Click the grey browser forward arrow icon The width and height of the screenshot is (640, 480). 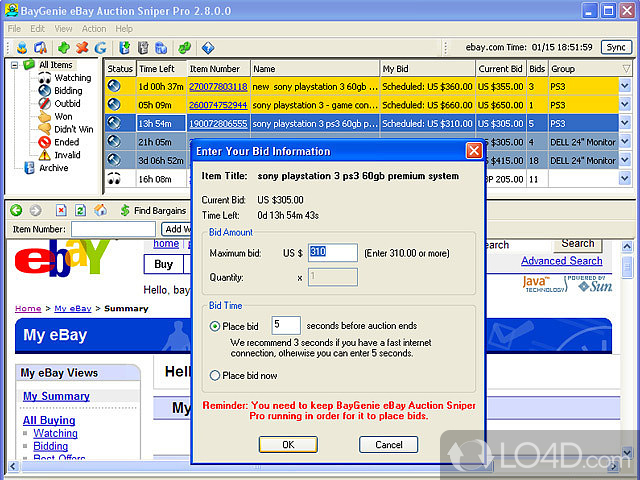click(x=36, y=210)
